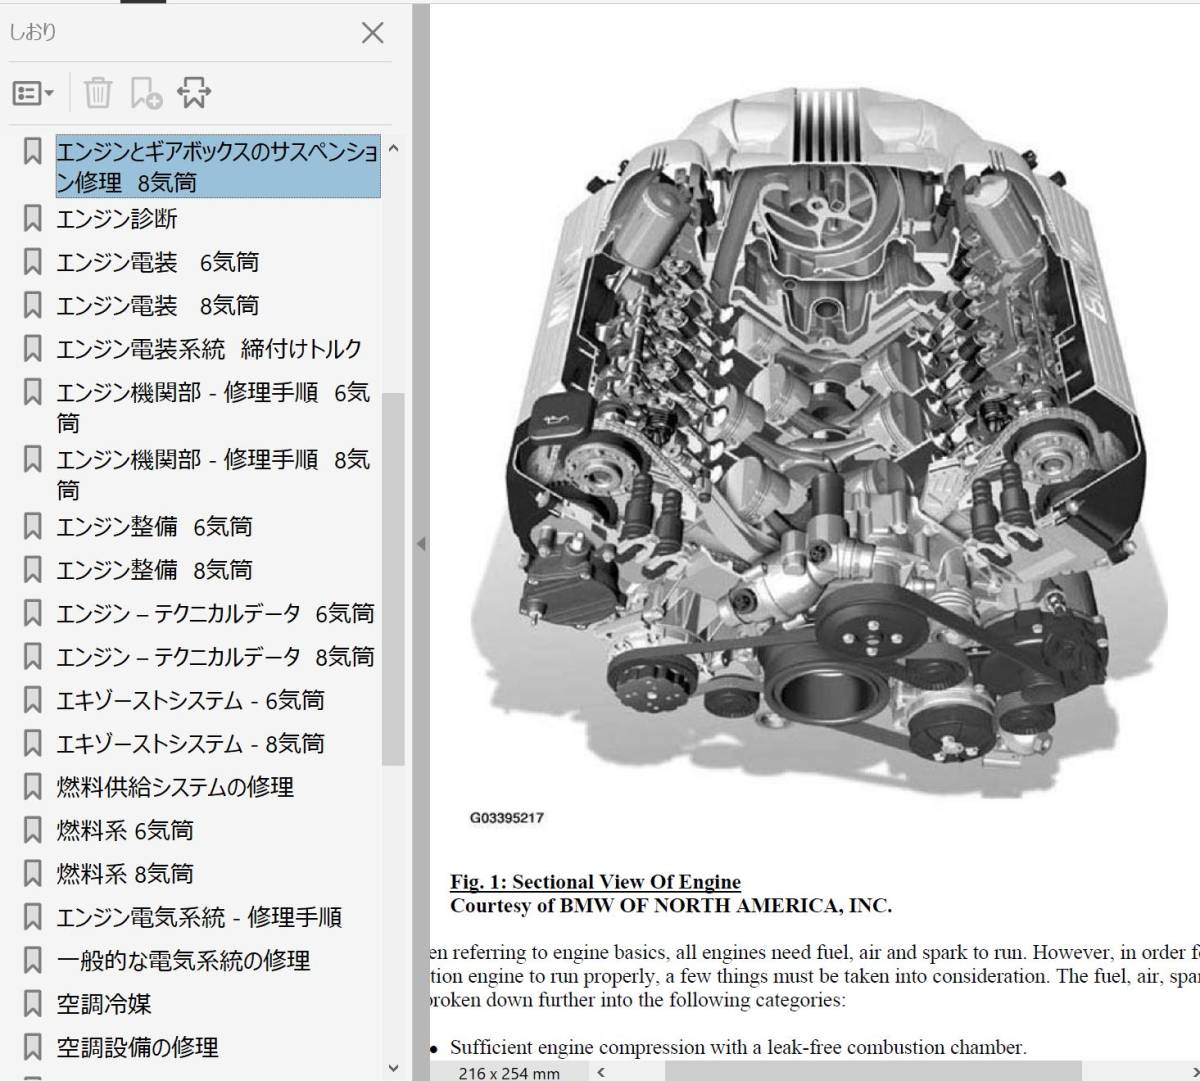Image resolution: width=1200 pixels, height=1081 pixels.
Task: Click bookmark icon of サスペンション修理 8気筒 entry
Action: pos(33,152)
